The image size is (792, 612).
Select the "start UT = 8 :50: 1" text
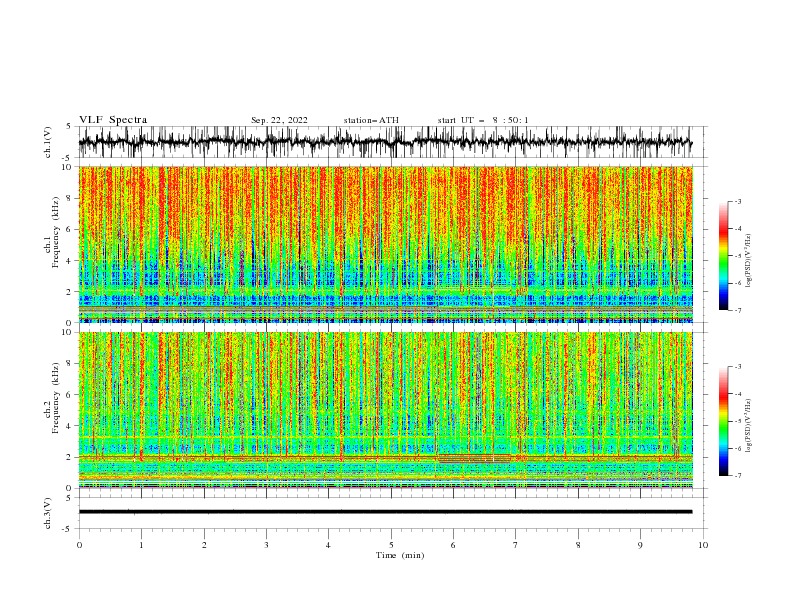(483, 120)
